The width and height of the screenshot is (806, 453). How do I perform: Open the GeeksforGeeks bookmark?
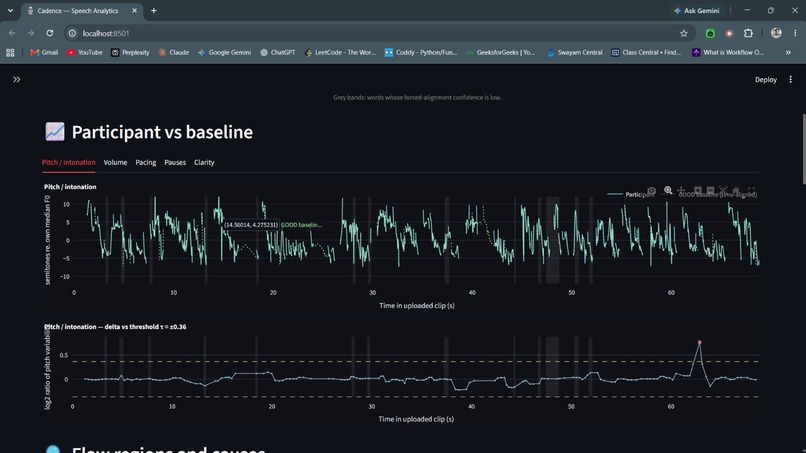coord(501,52)
